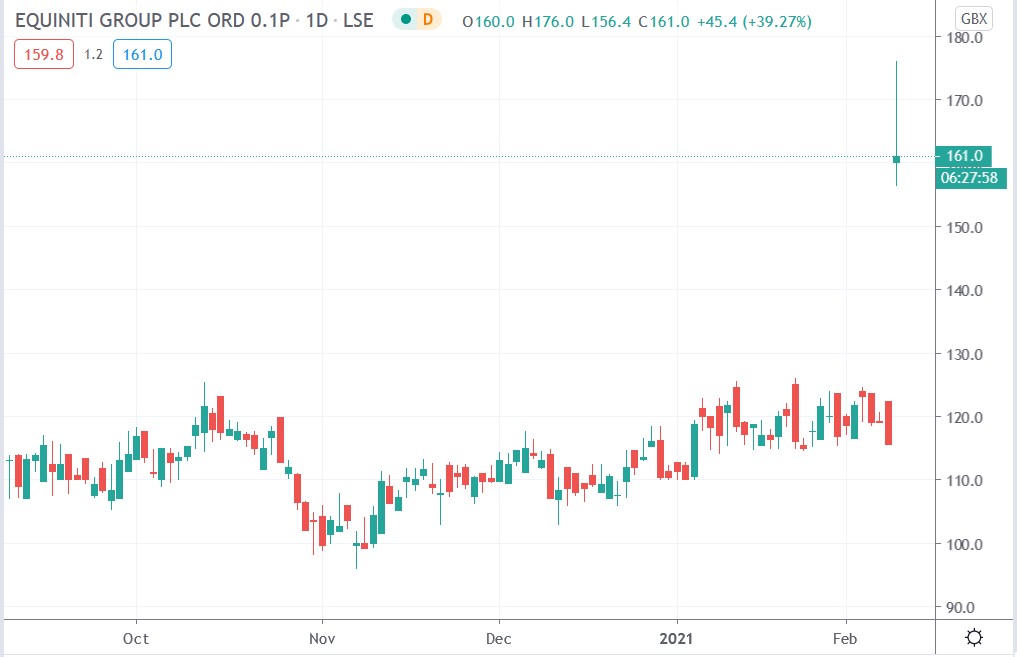1017x657 pixels.
Task: Click the current price label 161.0 on axis
Action: tap(964, 156)
